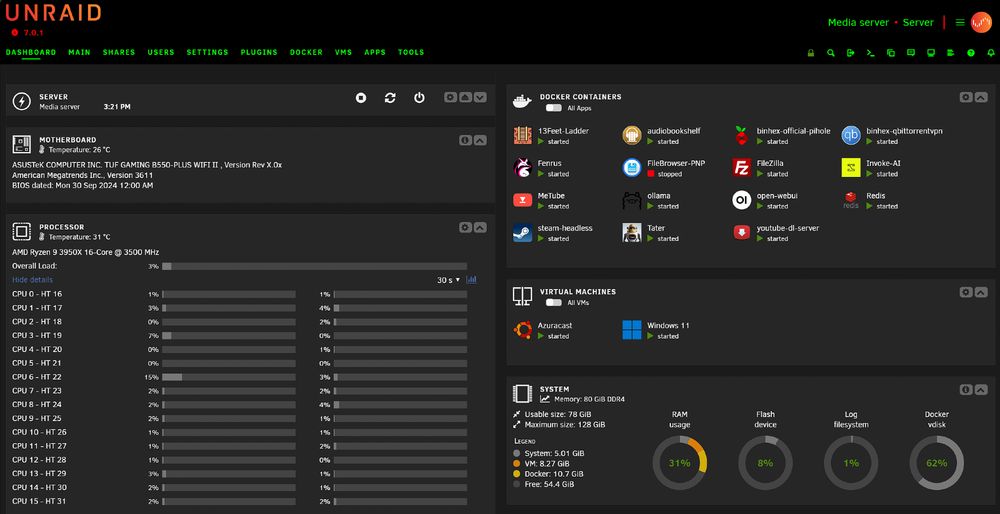Shut down server with the power icon
1000x514 pixels.
[419, 98]
